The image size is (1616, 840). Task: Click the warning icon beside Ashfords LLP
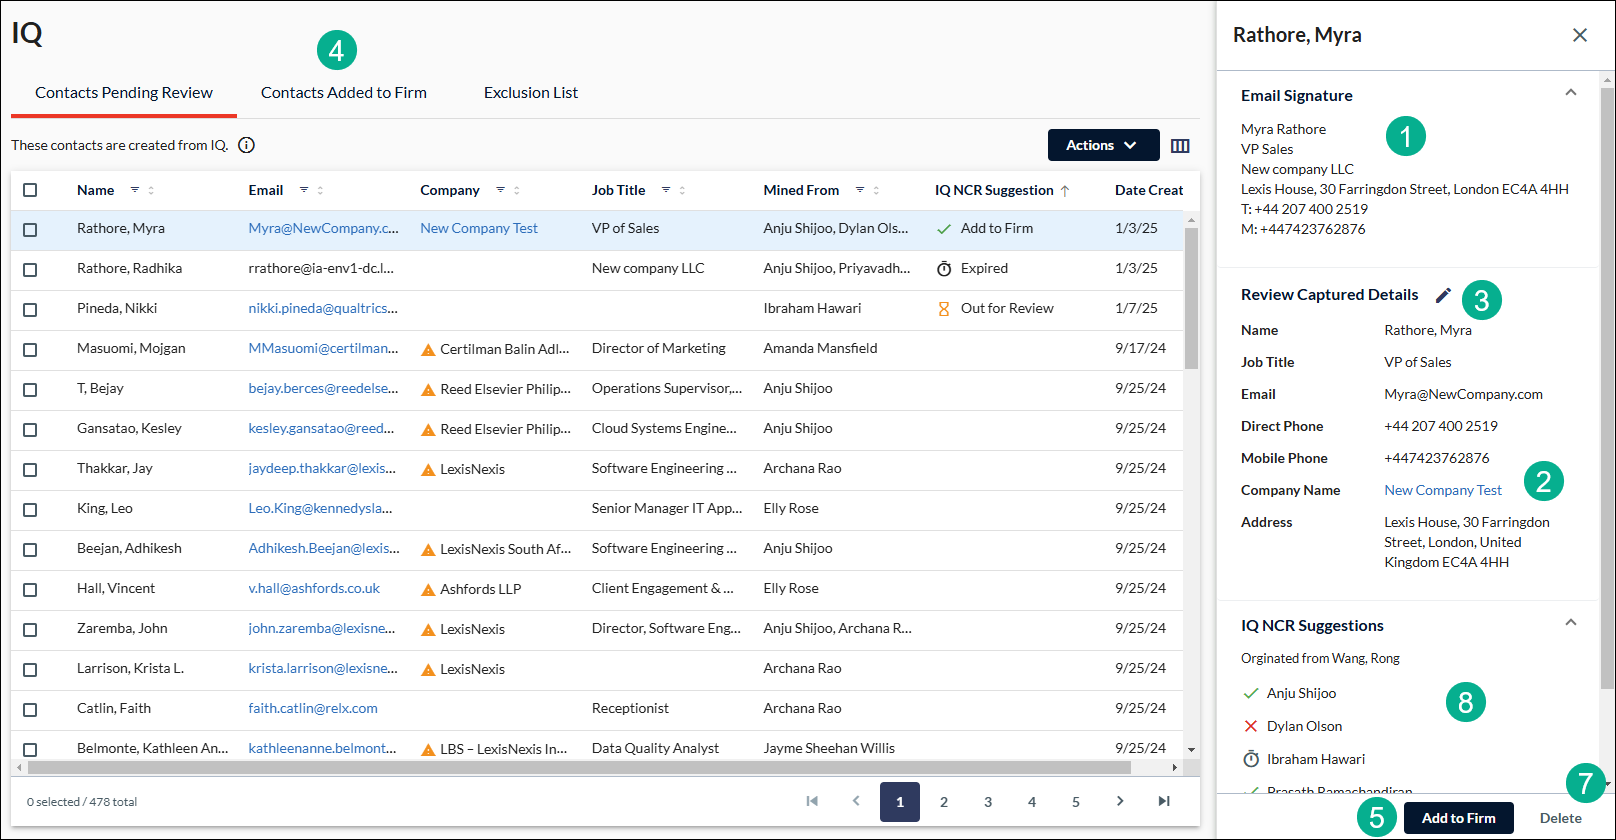click(428, 589)
